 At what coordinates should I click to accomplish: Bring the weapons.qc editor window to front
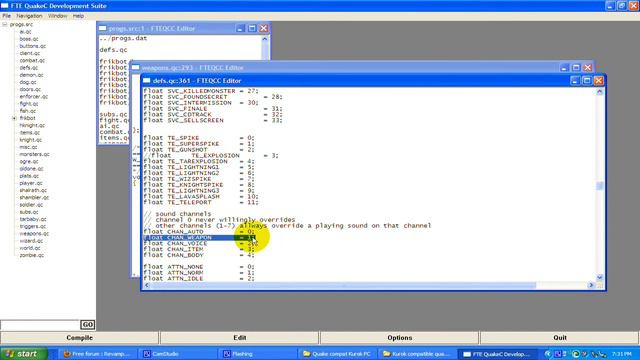click(x=347, y=68)
